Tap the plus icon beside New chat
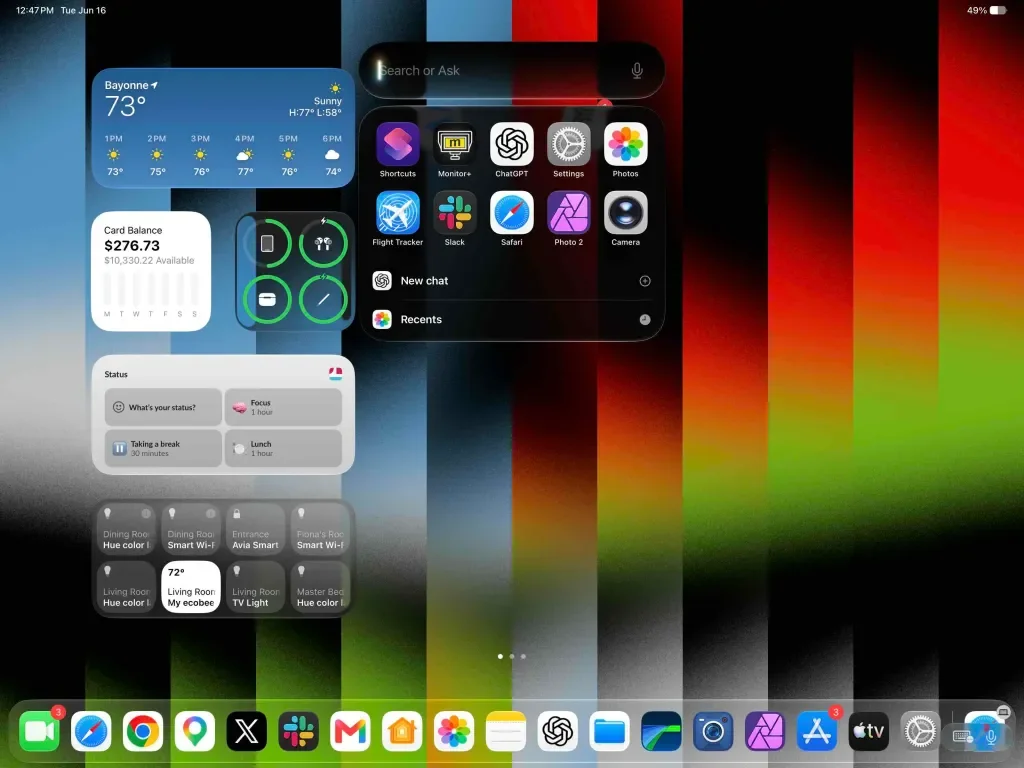The height and width of the screenshot is (768, 1024). (645, 281)
